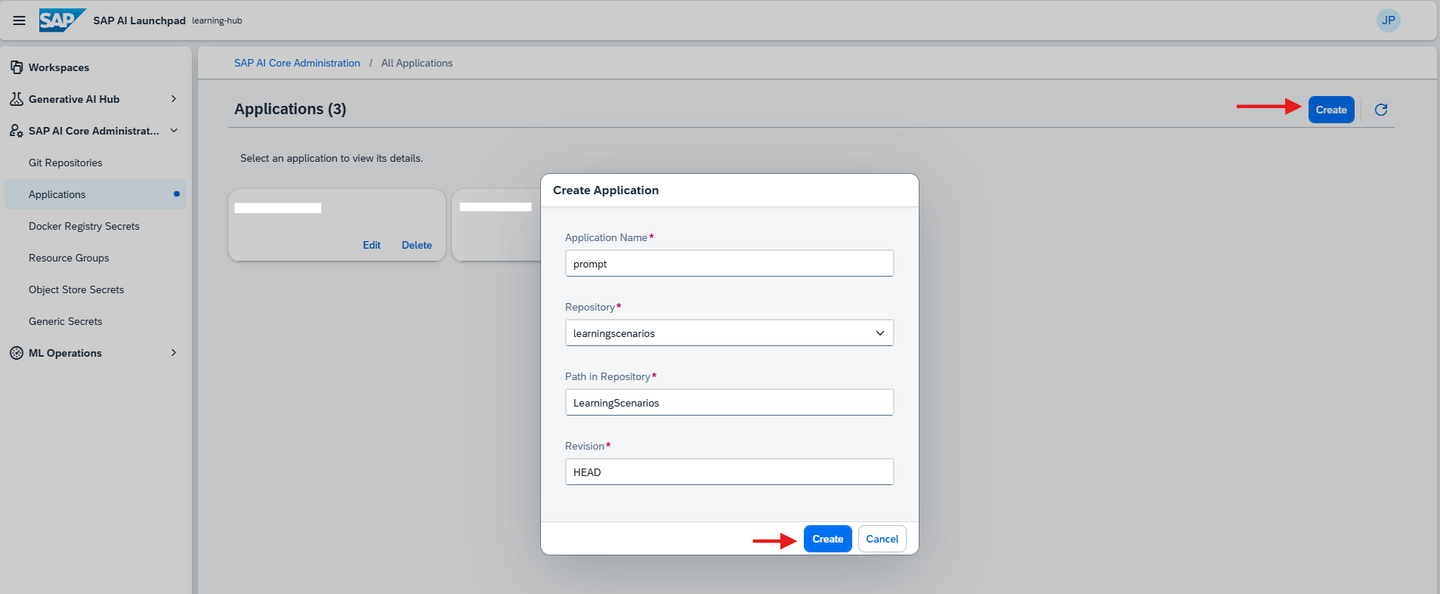Click the Generative AI Hub flask icon
This screenshot has width=1440, height=594.
16,99
